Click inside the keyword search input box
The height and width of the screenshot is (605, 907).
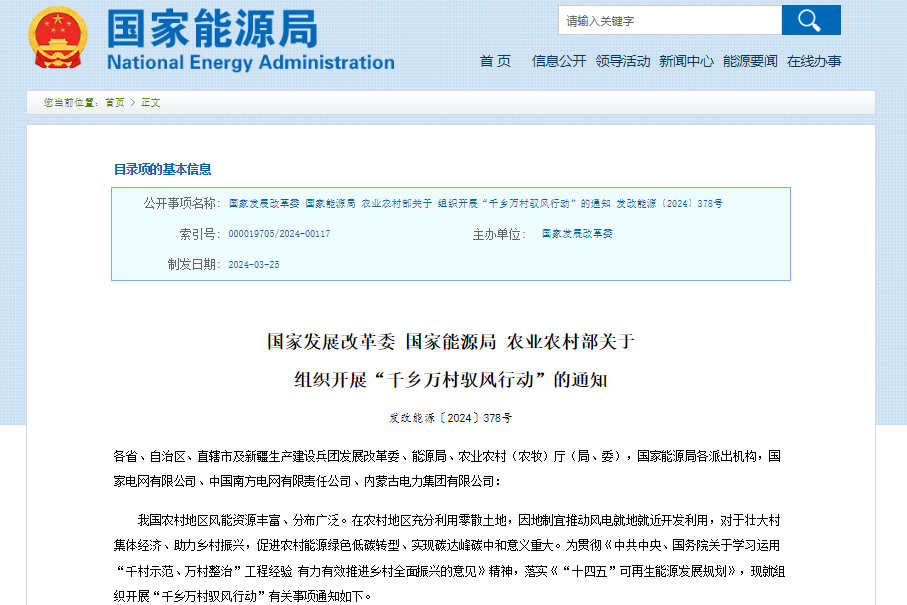pos(665,20)
